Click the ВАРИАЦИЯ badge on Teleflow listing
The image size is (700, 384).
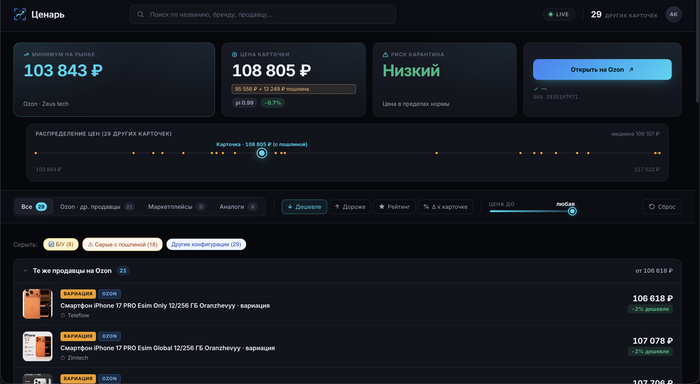tap(78, 294)
